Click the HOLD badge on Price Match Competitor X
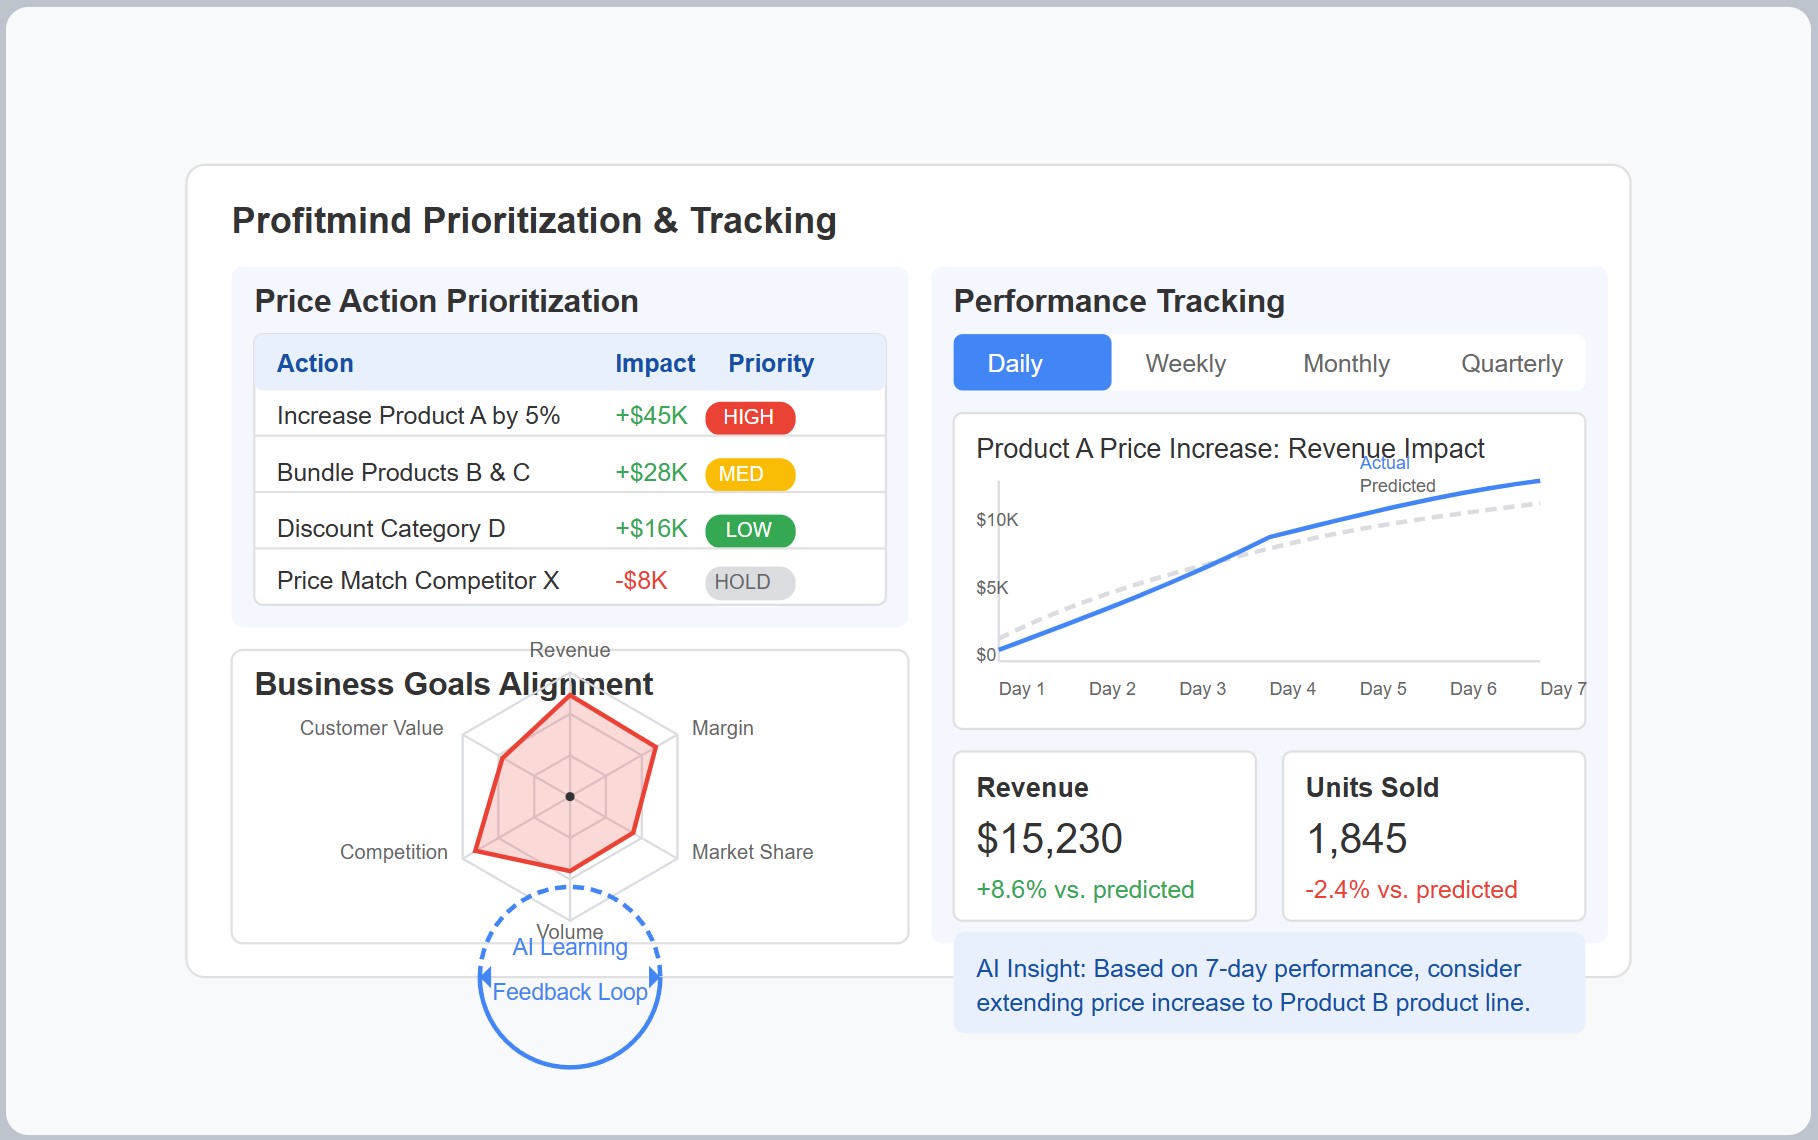 point(749,582)
